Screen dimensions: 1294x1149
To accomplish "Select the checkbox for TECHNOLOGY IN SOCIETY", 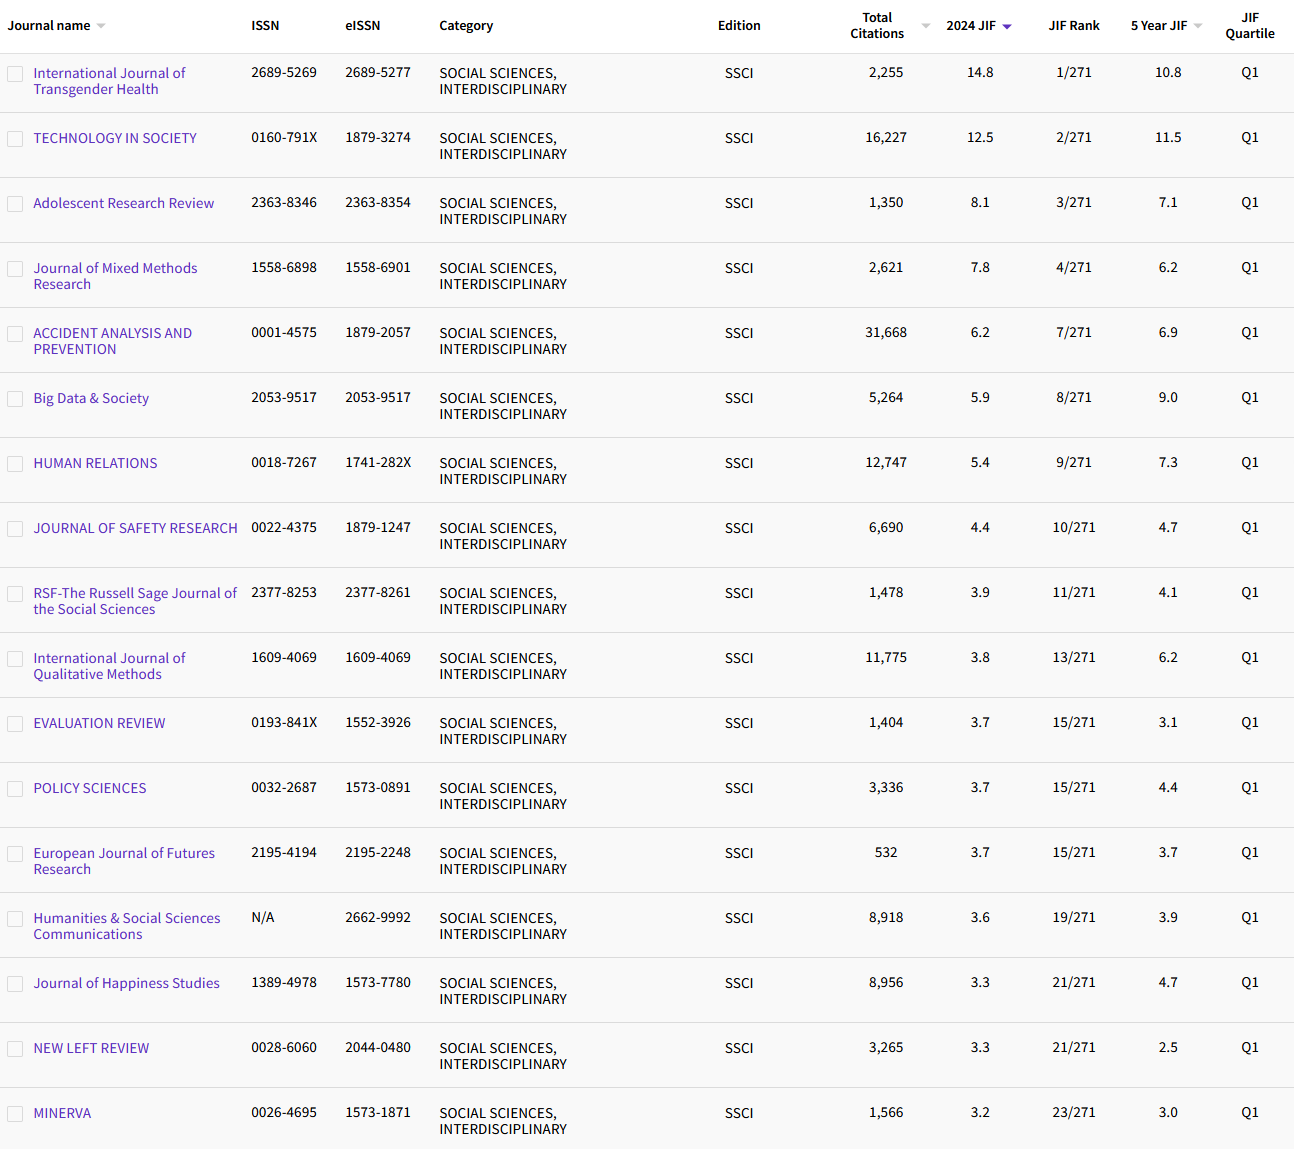I will click(15, 139).
